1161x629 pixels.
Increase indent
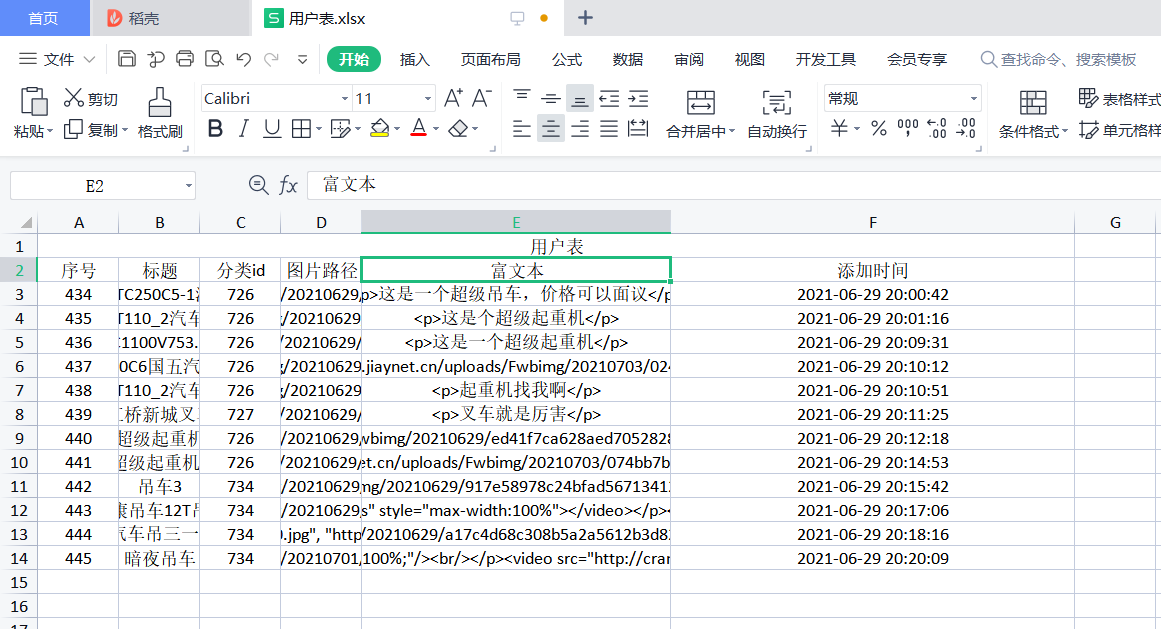(x=638, y=98)
